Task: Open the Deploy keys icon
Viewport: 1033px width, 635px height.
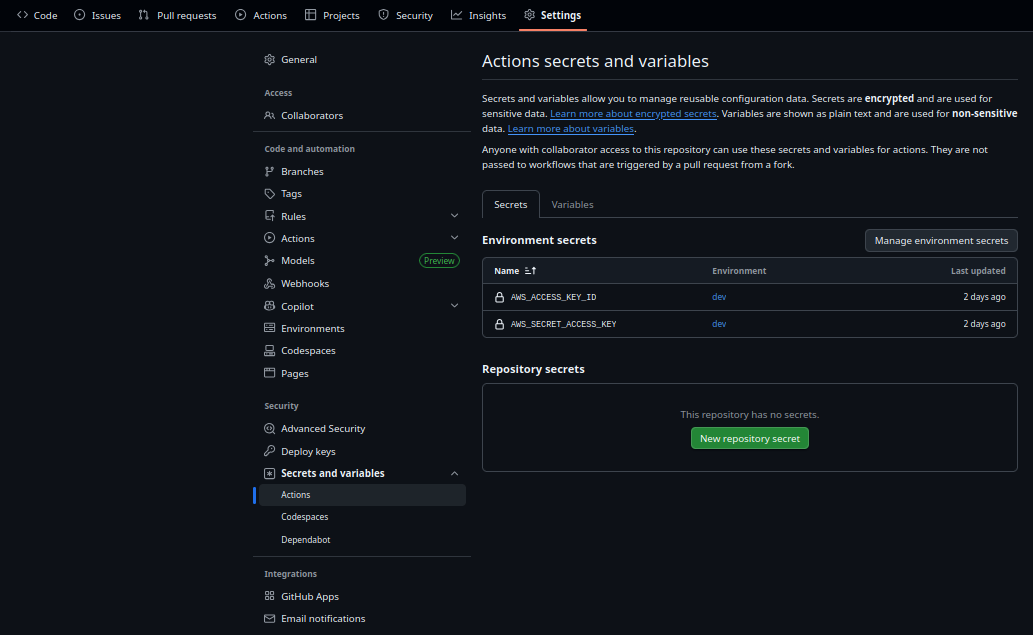Action: (x=268, y=451)
